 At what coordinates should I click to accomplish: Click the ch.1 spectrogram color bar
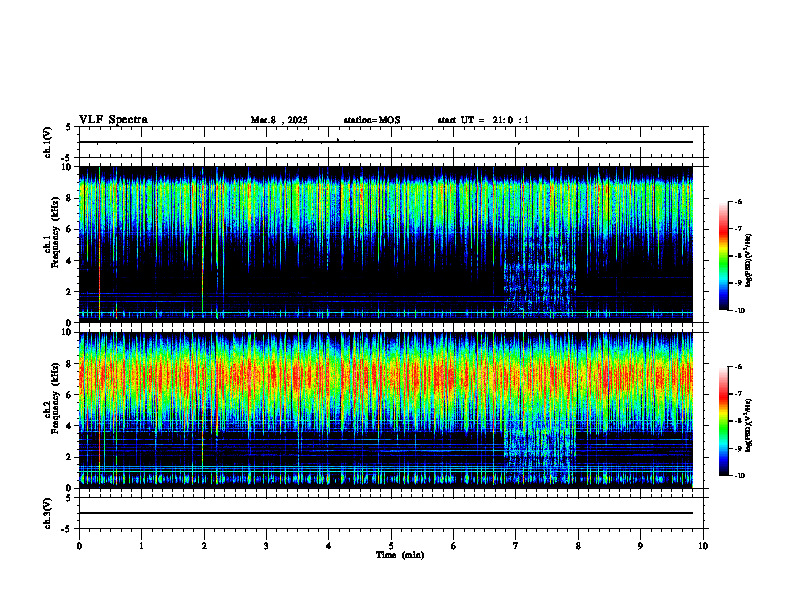coord(723,256)
